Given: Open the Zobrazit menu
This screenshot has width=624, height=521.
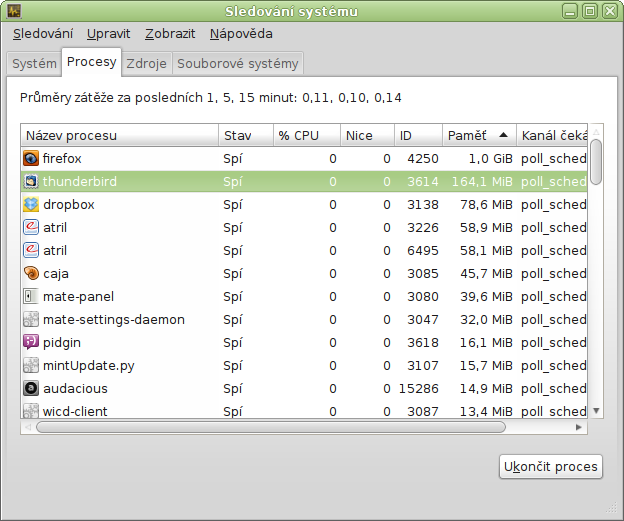Looking at the screenshot, I should pos(170,33).
